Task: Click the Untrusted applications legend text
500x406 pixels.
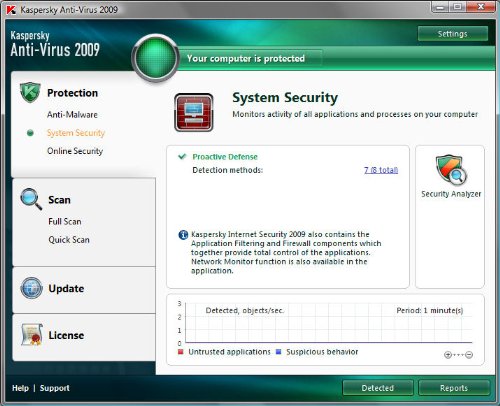Action: click(229, 352)
